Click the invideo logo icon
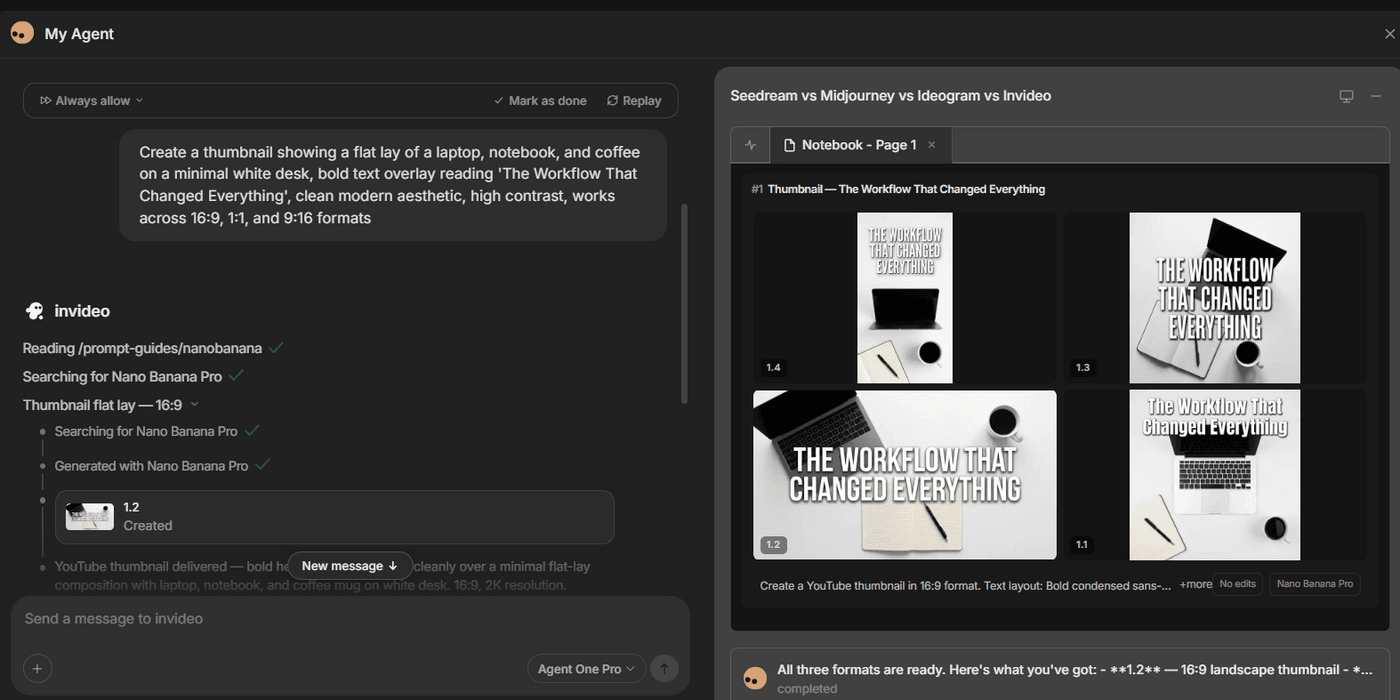The height and width of the screenshot is (700, 1400). 35,311
